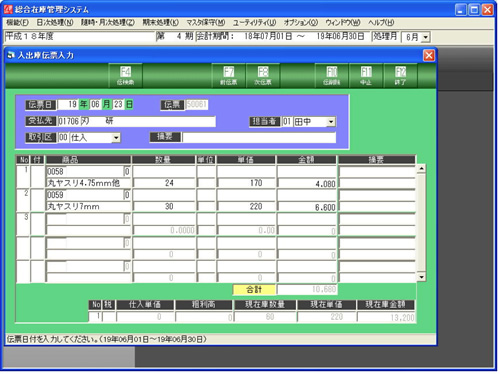Click the 受払先 field containing 01706

click(x=137, y=121)
